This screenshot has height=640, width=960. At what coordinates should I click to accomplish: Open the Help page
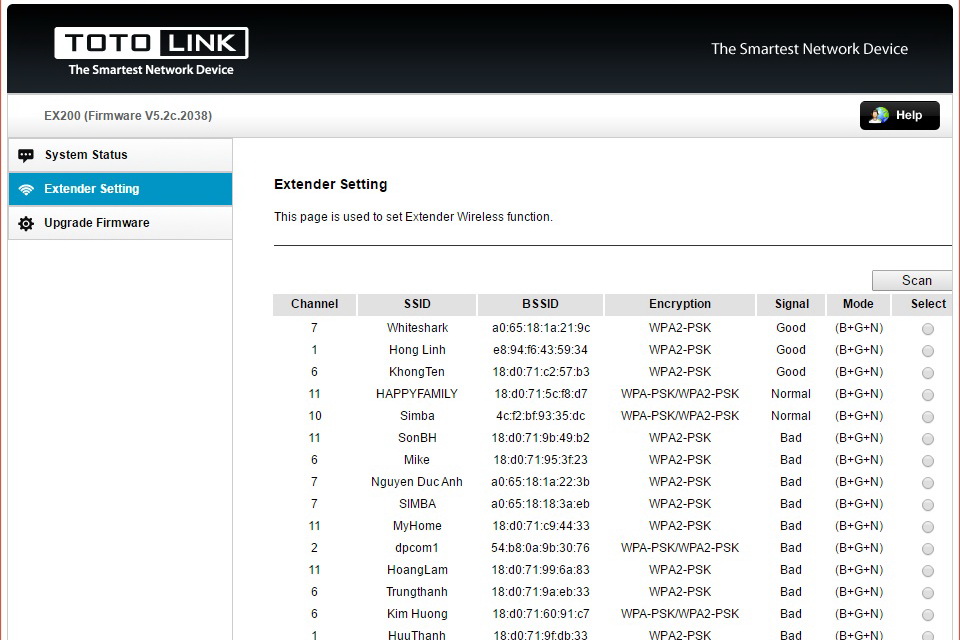[899, 115]
